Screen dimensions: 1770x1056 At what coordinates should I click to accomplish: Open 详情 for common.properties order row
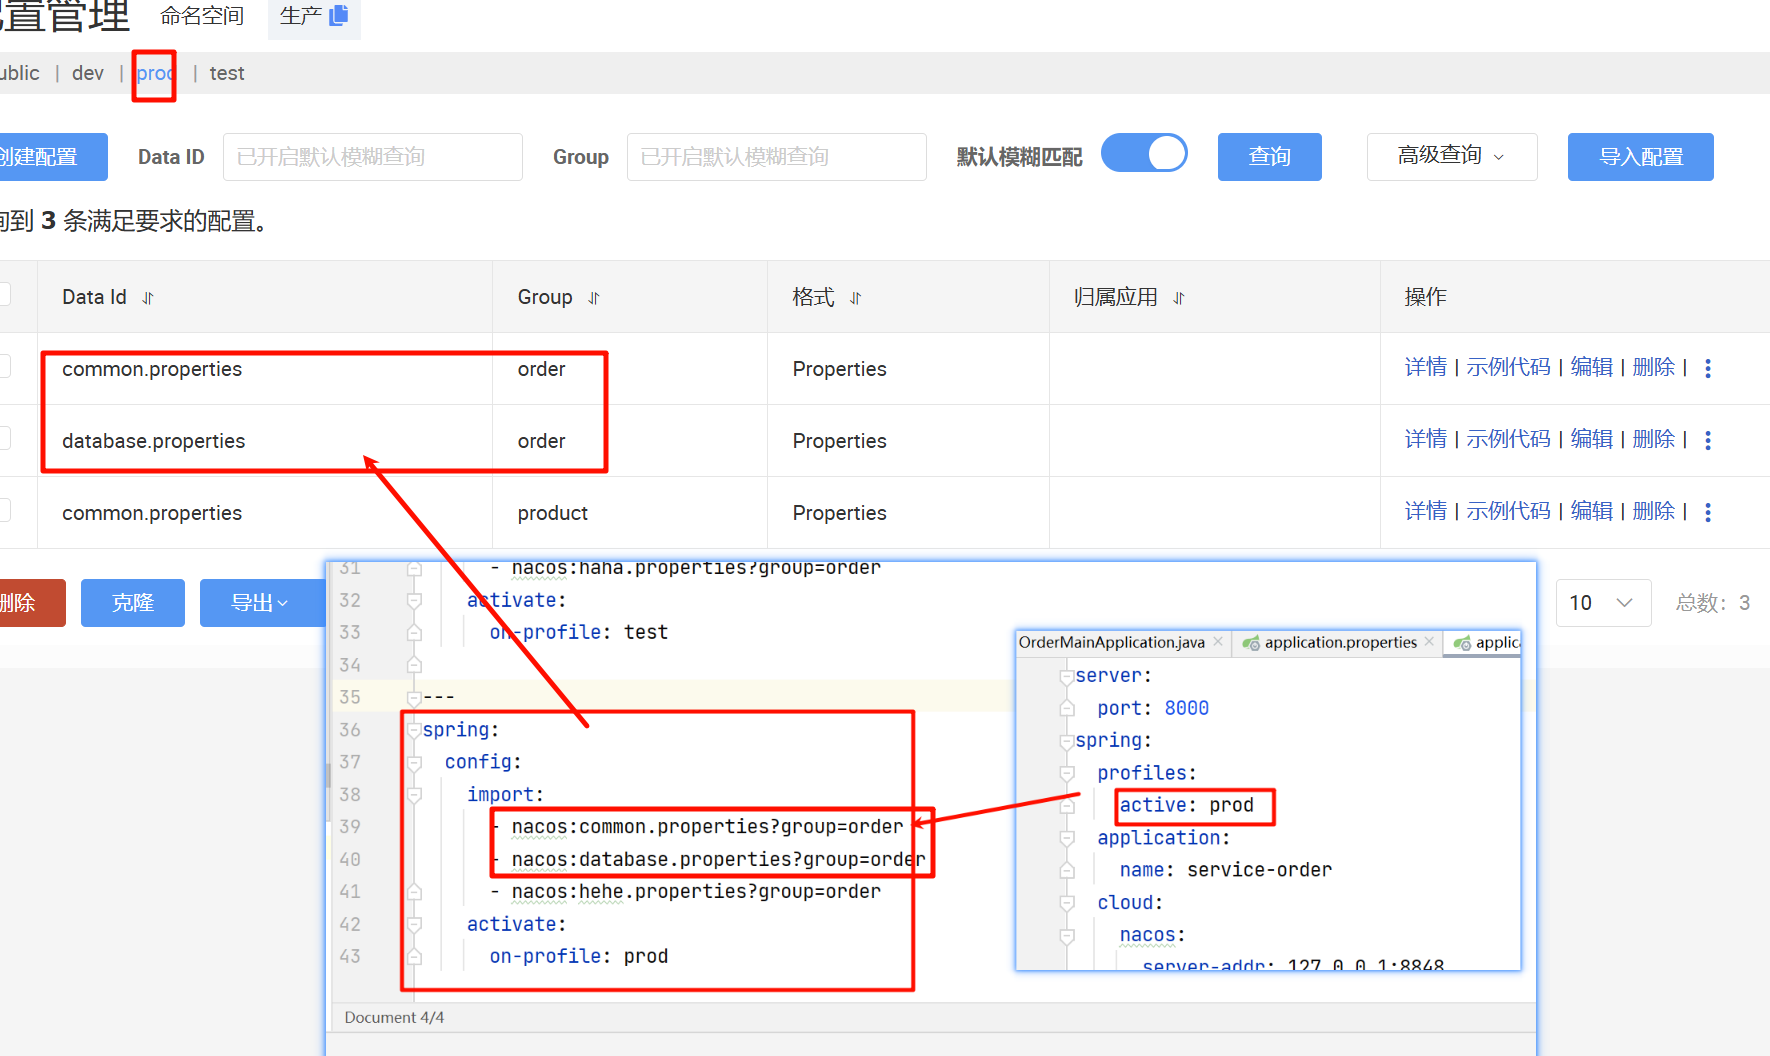1425,367
